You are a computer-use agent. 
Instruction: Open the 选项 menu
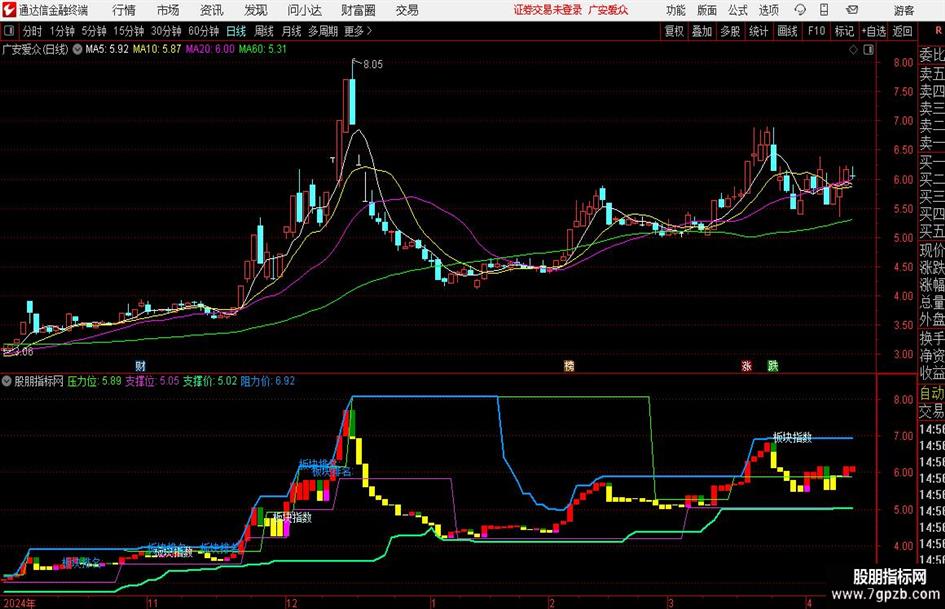coord(768,10)
